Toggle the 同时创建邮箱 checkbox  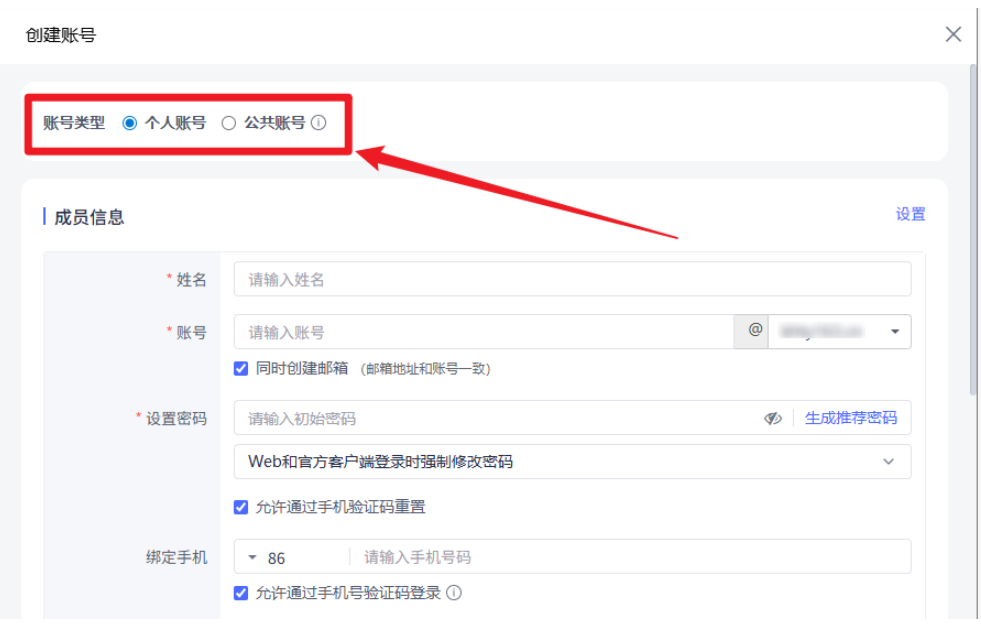coord(241,368)
